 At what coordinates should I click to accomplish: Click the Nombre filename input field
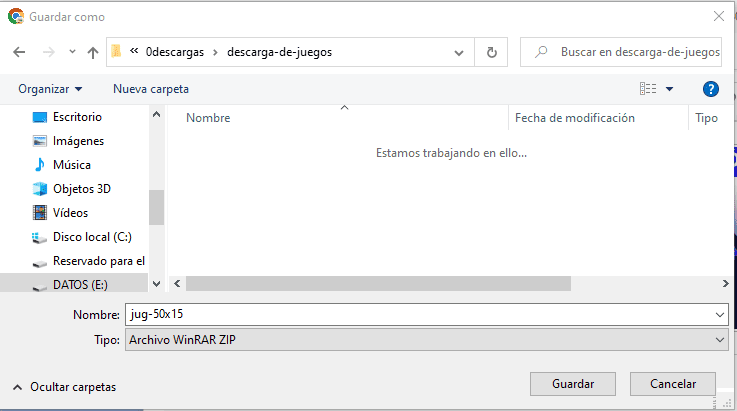coord(420,314)
